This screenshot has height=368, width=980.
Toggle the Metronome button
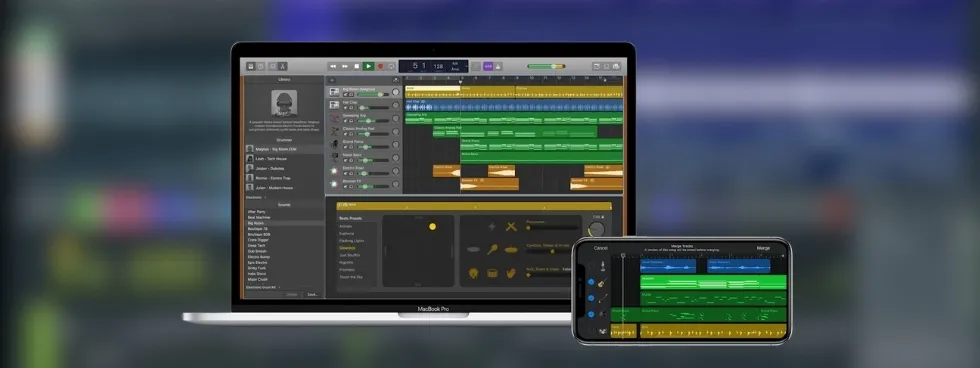tap(498, 66)
